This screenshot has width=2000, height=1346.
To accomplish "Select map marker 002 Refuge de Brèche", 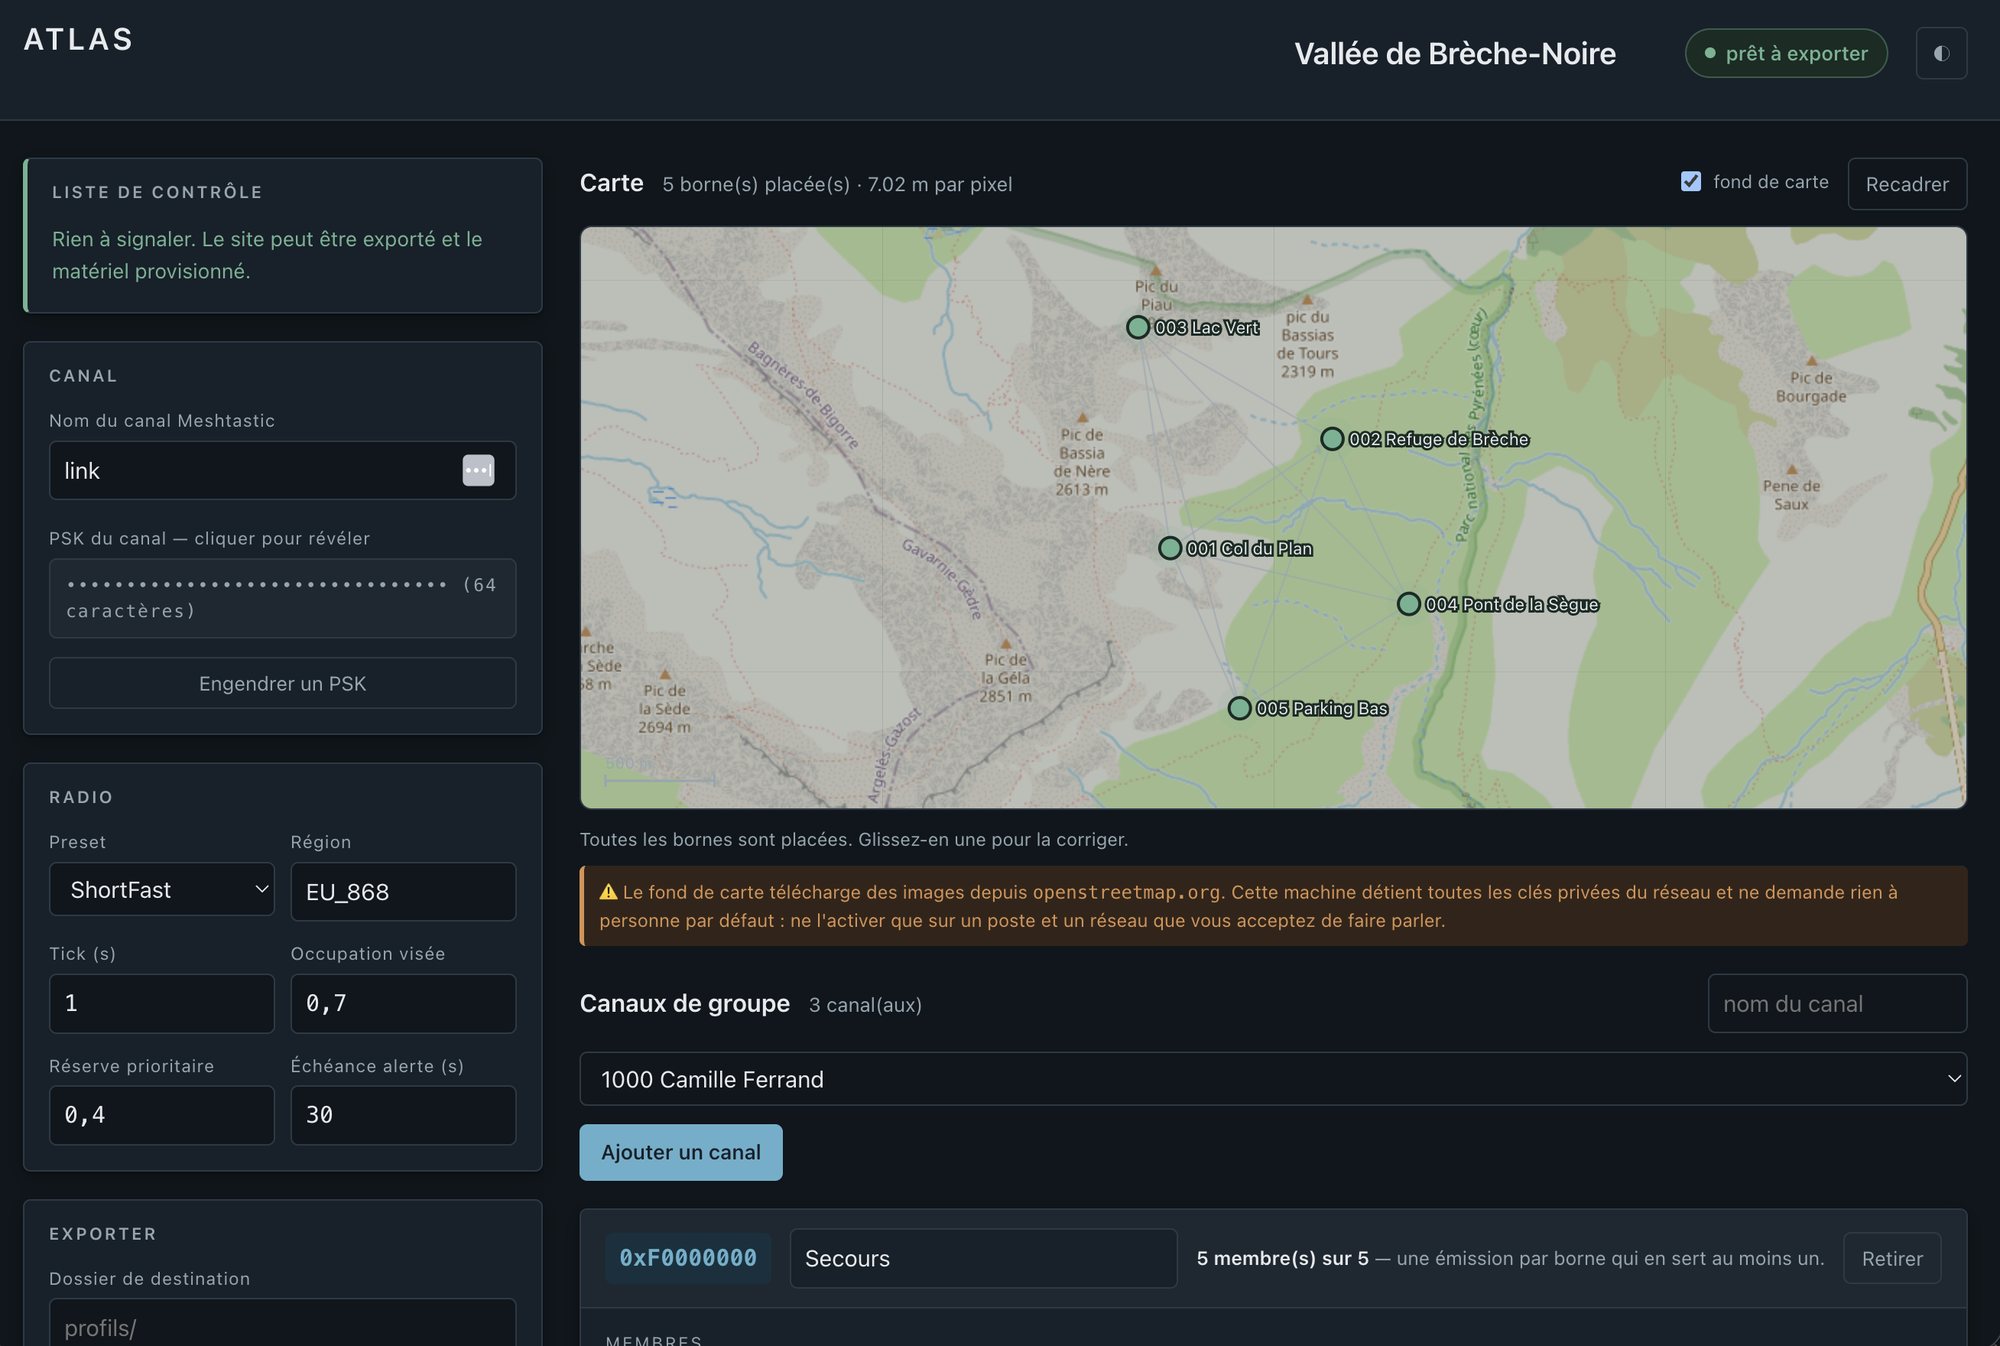I will point(1332,439).
